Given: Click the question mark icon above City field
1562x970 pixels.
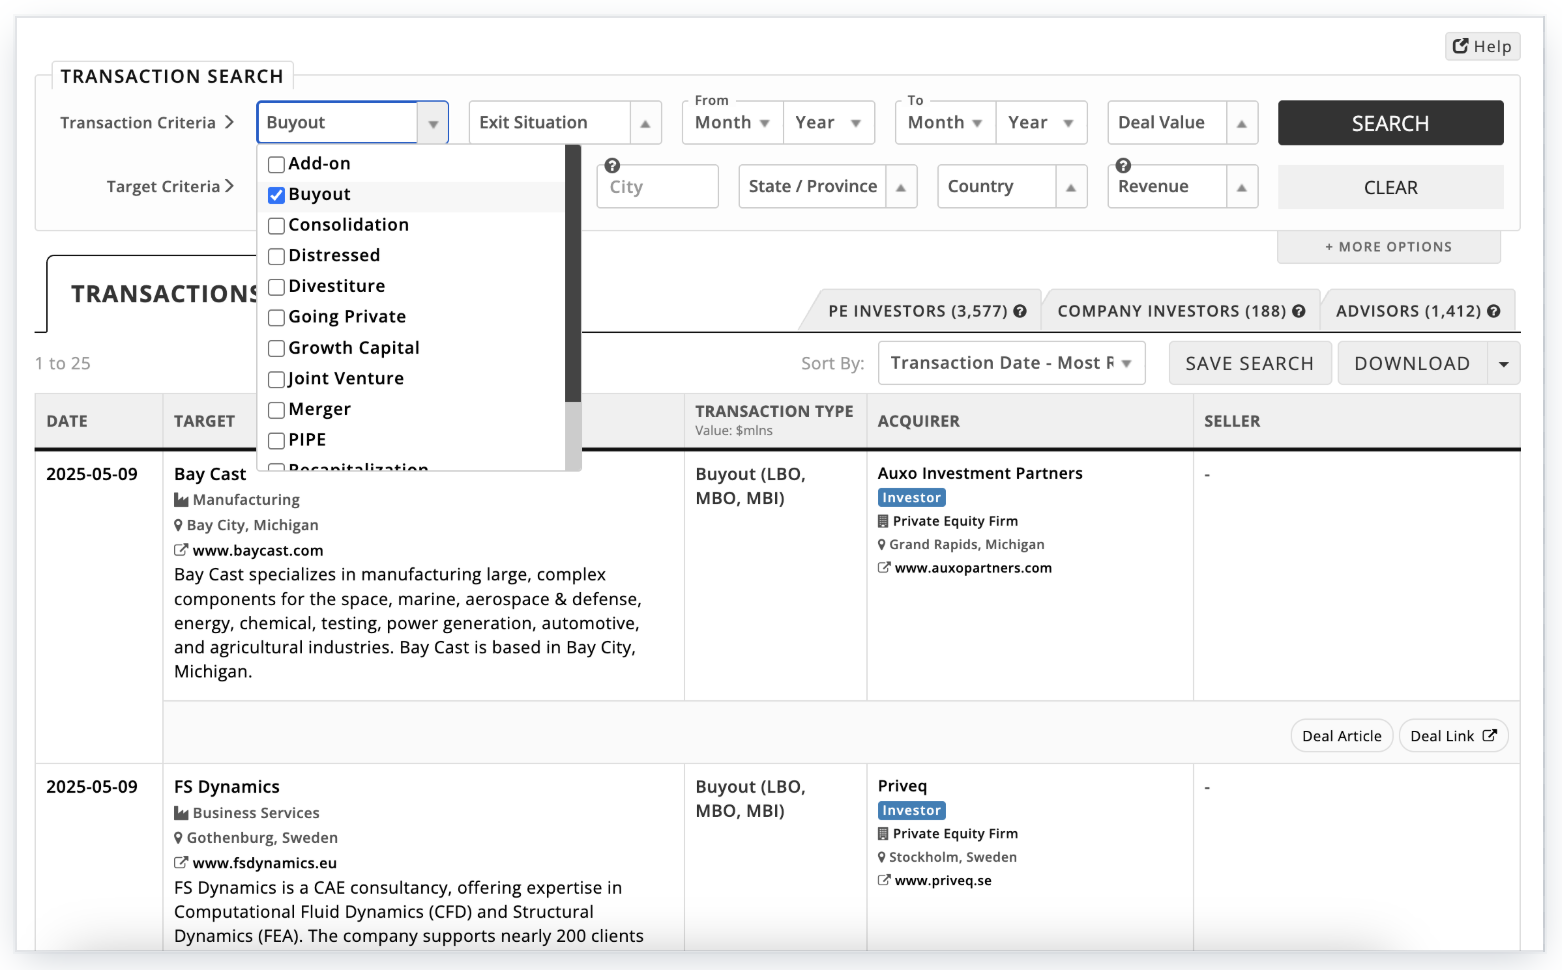Looking at the screenshot, I should tap(612, 164).
